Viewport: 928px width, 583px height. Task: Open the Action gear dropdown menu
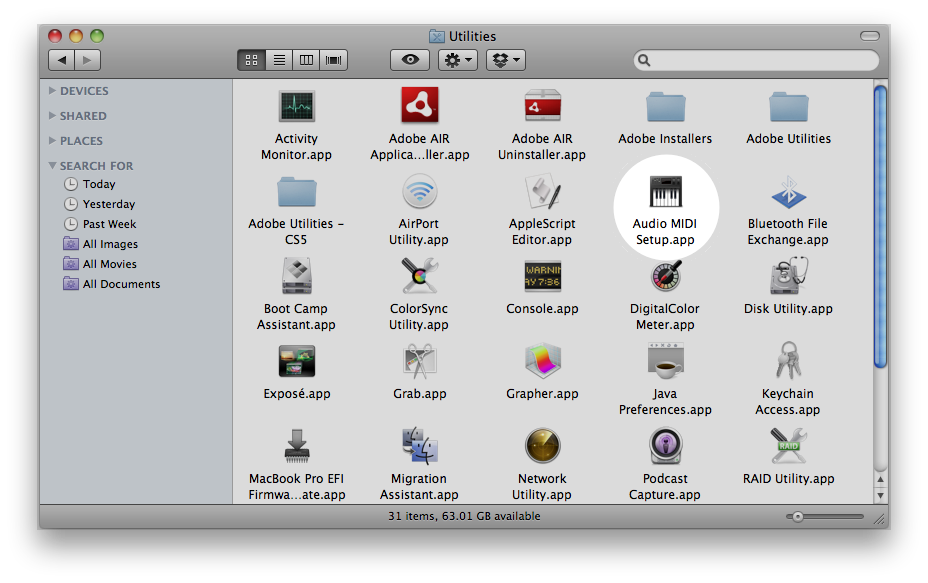[x=458, y=60]
